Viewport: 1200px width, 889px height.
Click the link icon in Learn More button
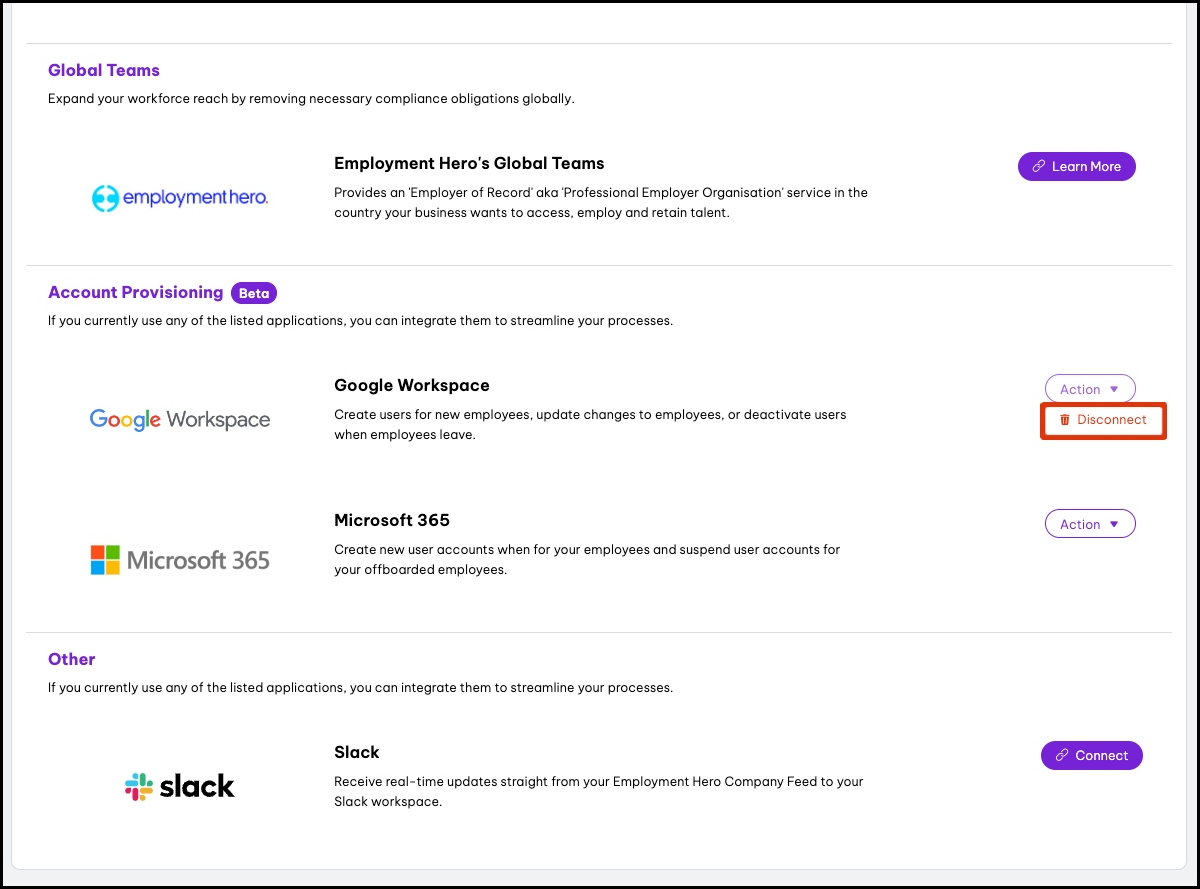click(x=1039, y=167)
